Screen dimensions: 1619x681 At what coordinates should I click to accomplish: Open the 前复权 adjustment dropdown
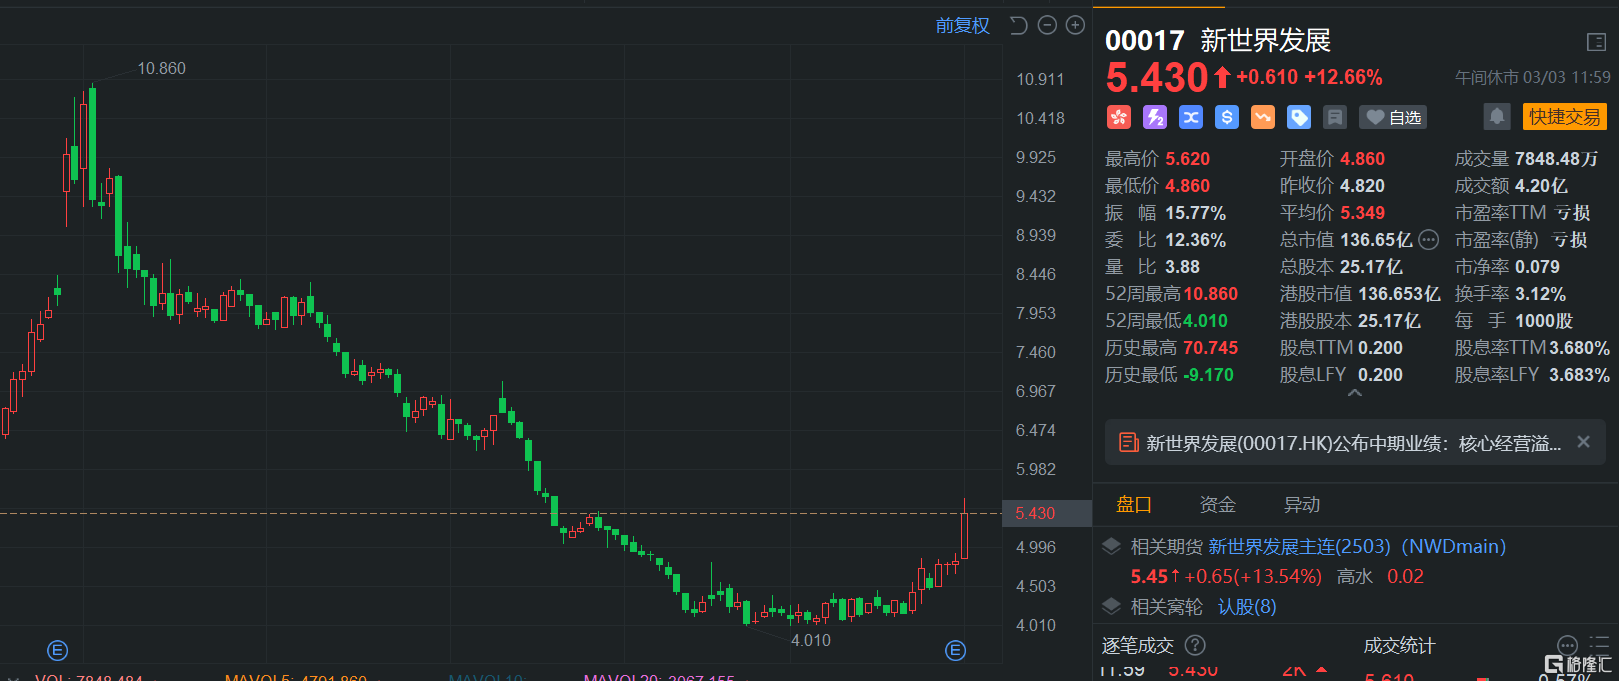(962, 26)
